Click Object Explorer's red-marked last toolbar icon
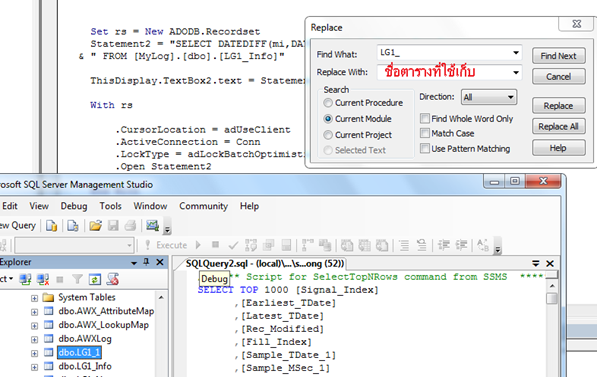 [113, 280]
